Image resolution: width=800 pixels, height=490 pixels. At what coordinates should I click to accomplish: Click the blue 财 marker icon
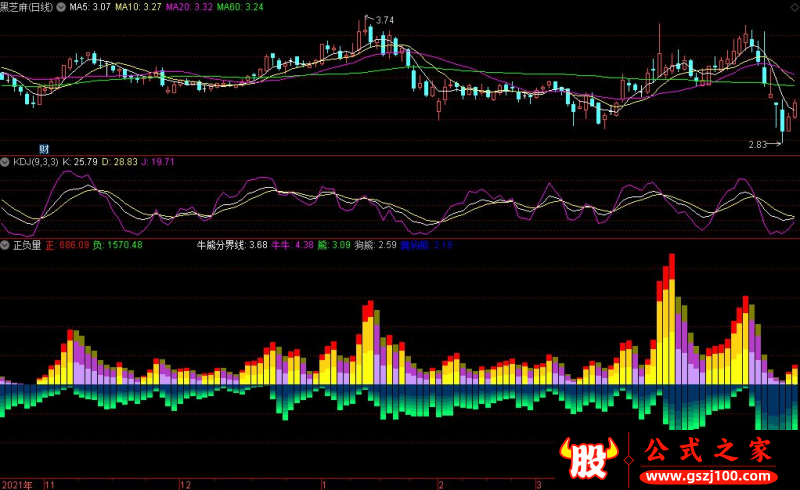(44, 149)
